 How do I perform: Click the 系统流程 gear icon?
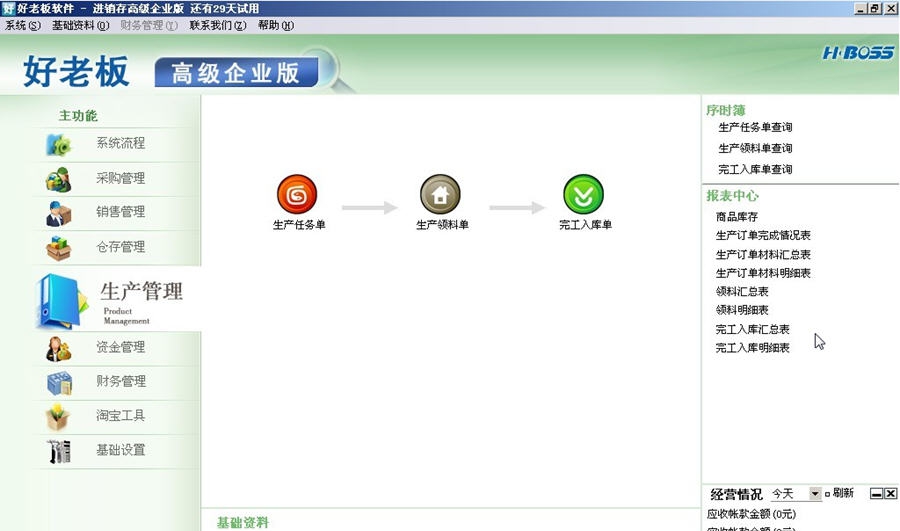coord(58,145)
